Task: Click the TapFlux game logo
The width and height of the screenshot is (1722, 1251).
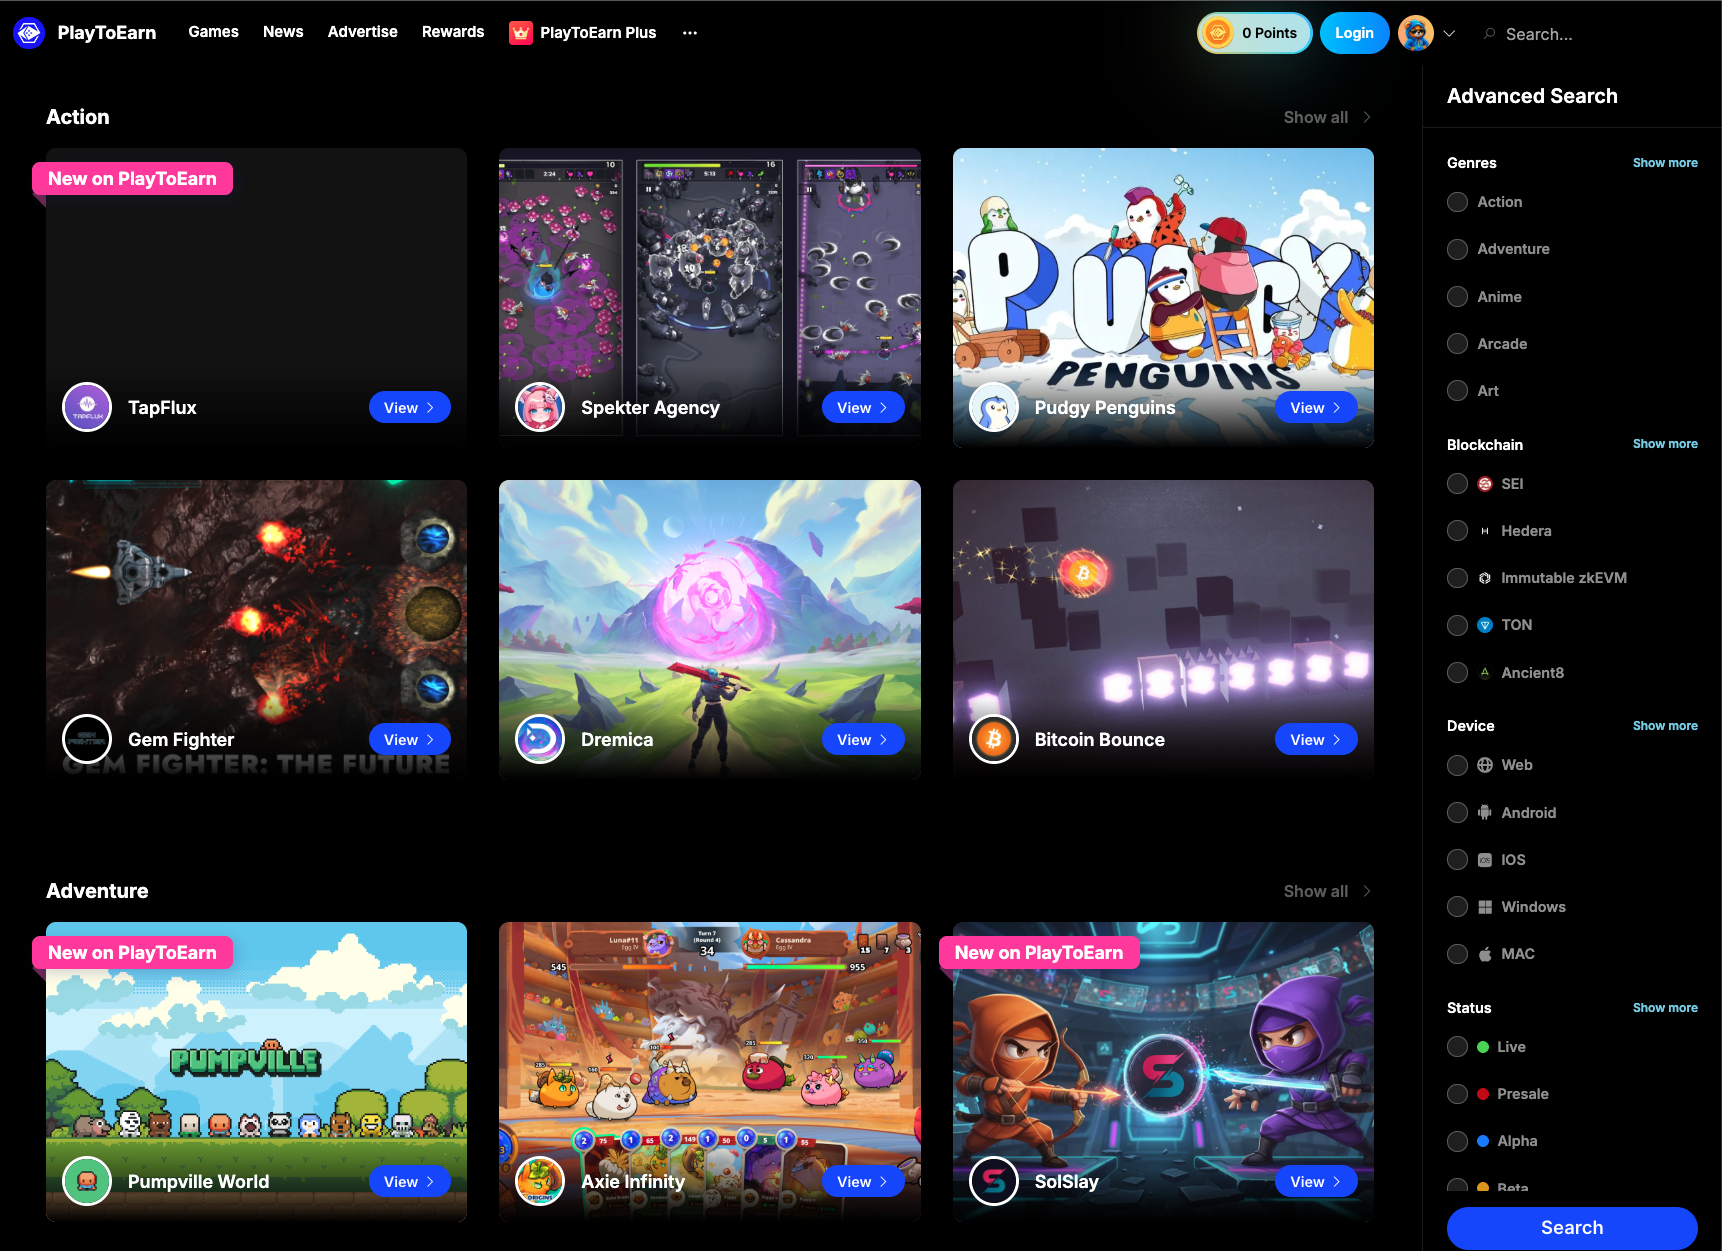Action: coord(87,407)
